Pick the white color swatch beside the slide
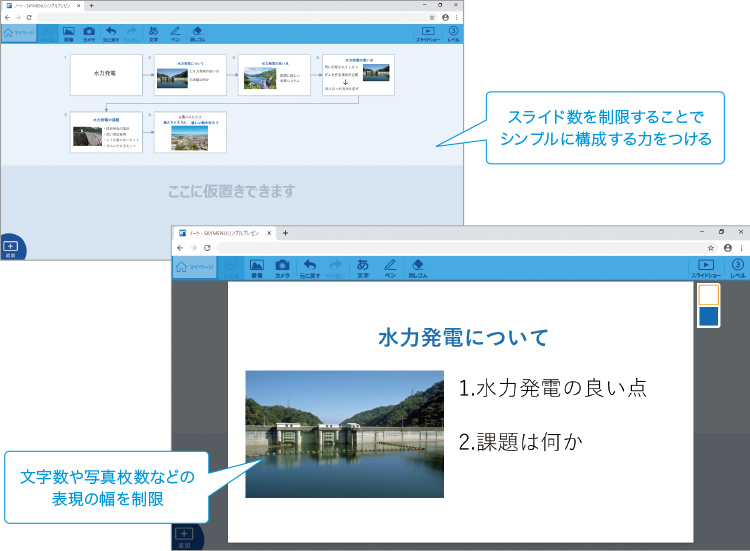The height and width of the screenshot is (551, 750). point(708,295)
